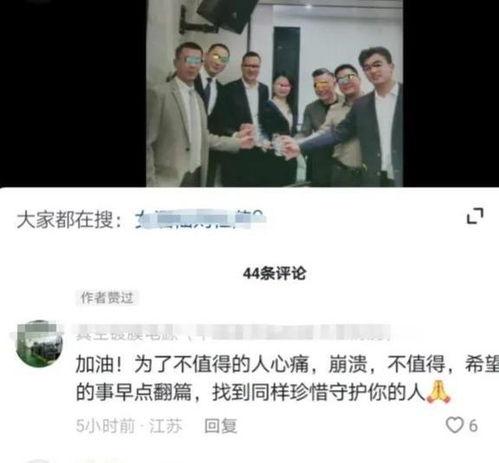
Task: Tap the wall-mounted speaker in video
Action: coord(227,15)
